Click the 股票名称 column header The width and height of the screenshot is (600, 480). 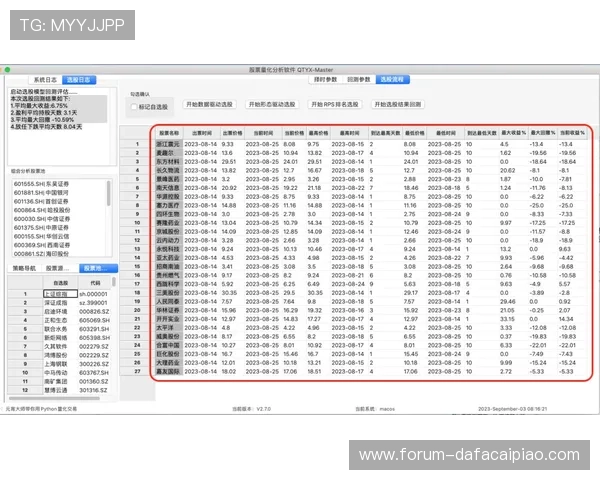click(168, 133)
